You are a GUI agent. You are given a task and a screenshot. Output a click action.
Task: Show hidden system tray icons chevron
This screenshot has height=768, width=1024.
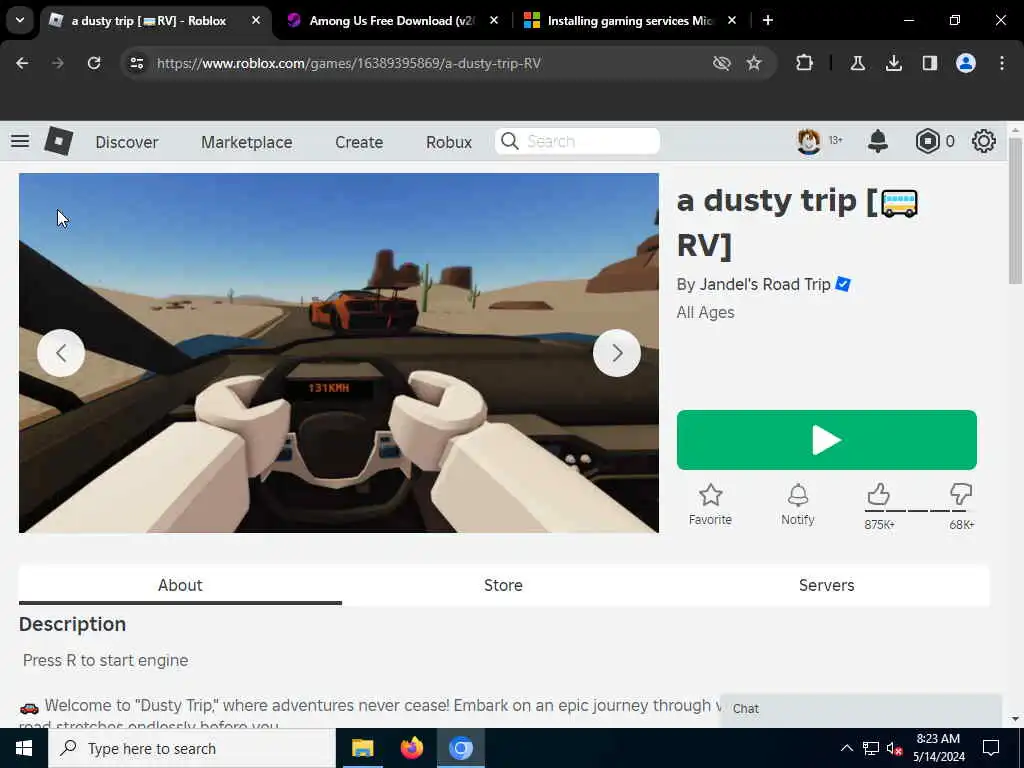pyautogui.click(x=846, y=748)
